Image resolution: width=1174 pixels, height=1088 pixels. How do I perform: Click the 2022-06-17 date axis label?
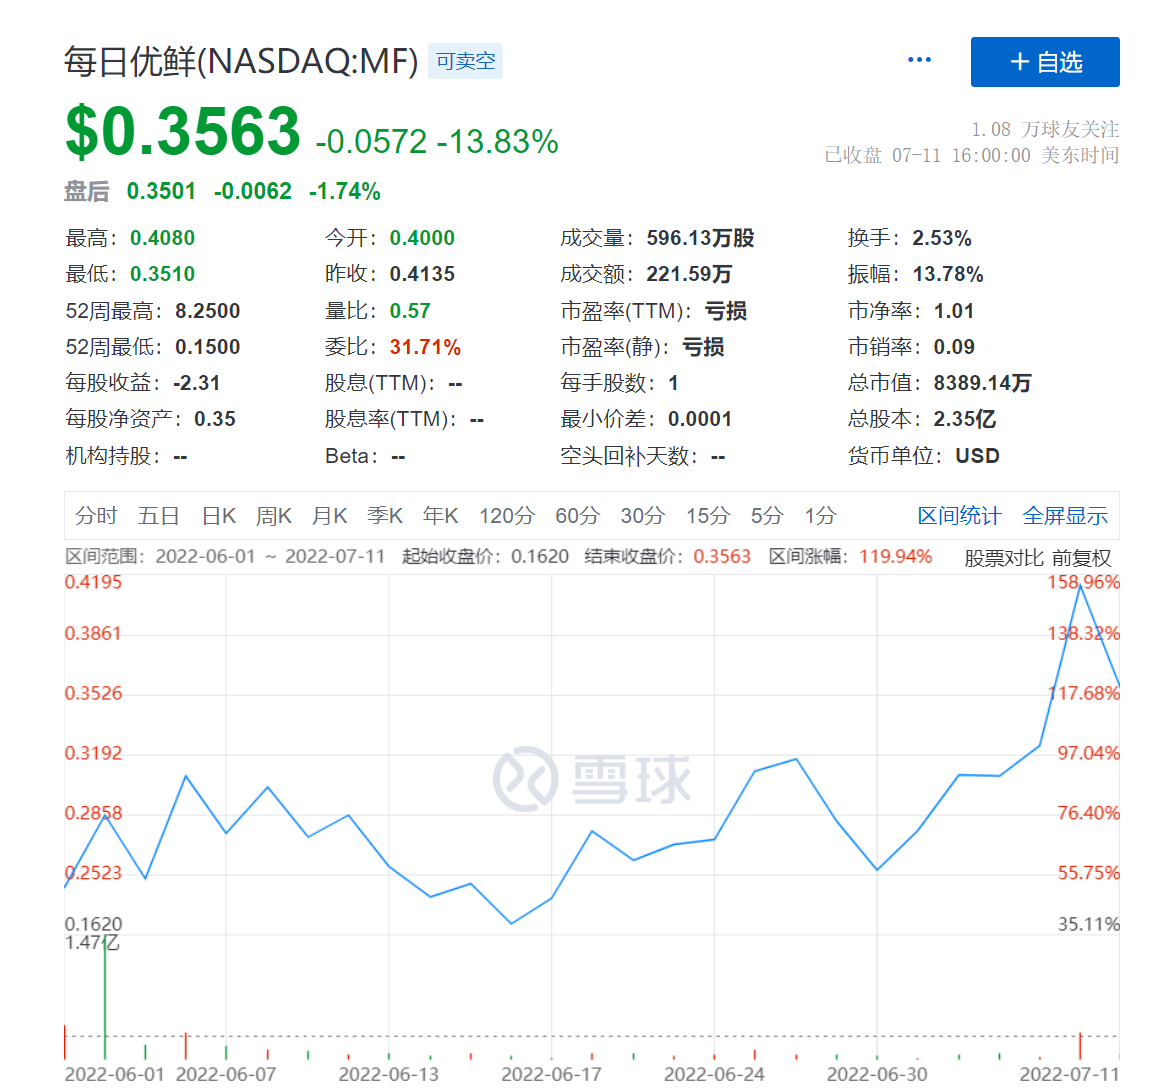(x=551, y=1074)
